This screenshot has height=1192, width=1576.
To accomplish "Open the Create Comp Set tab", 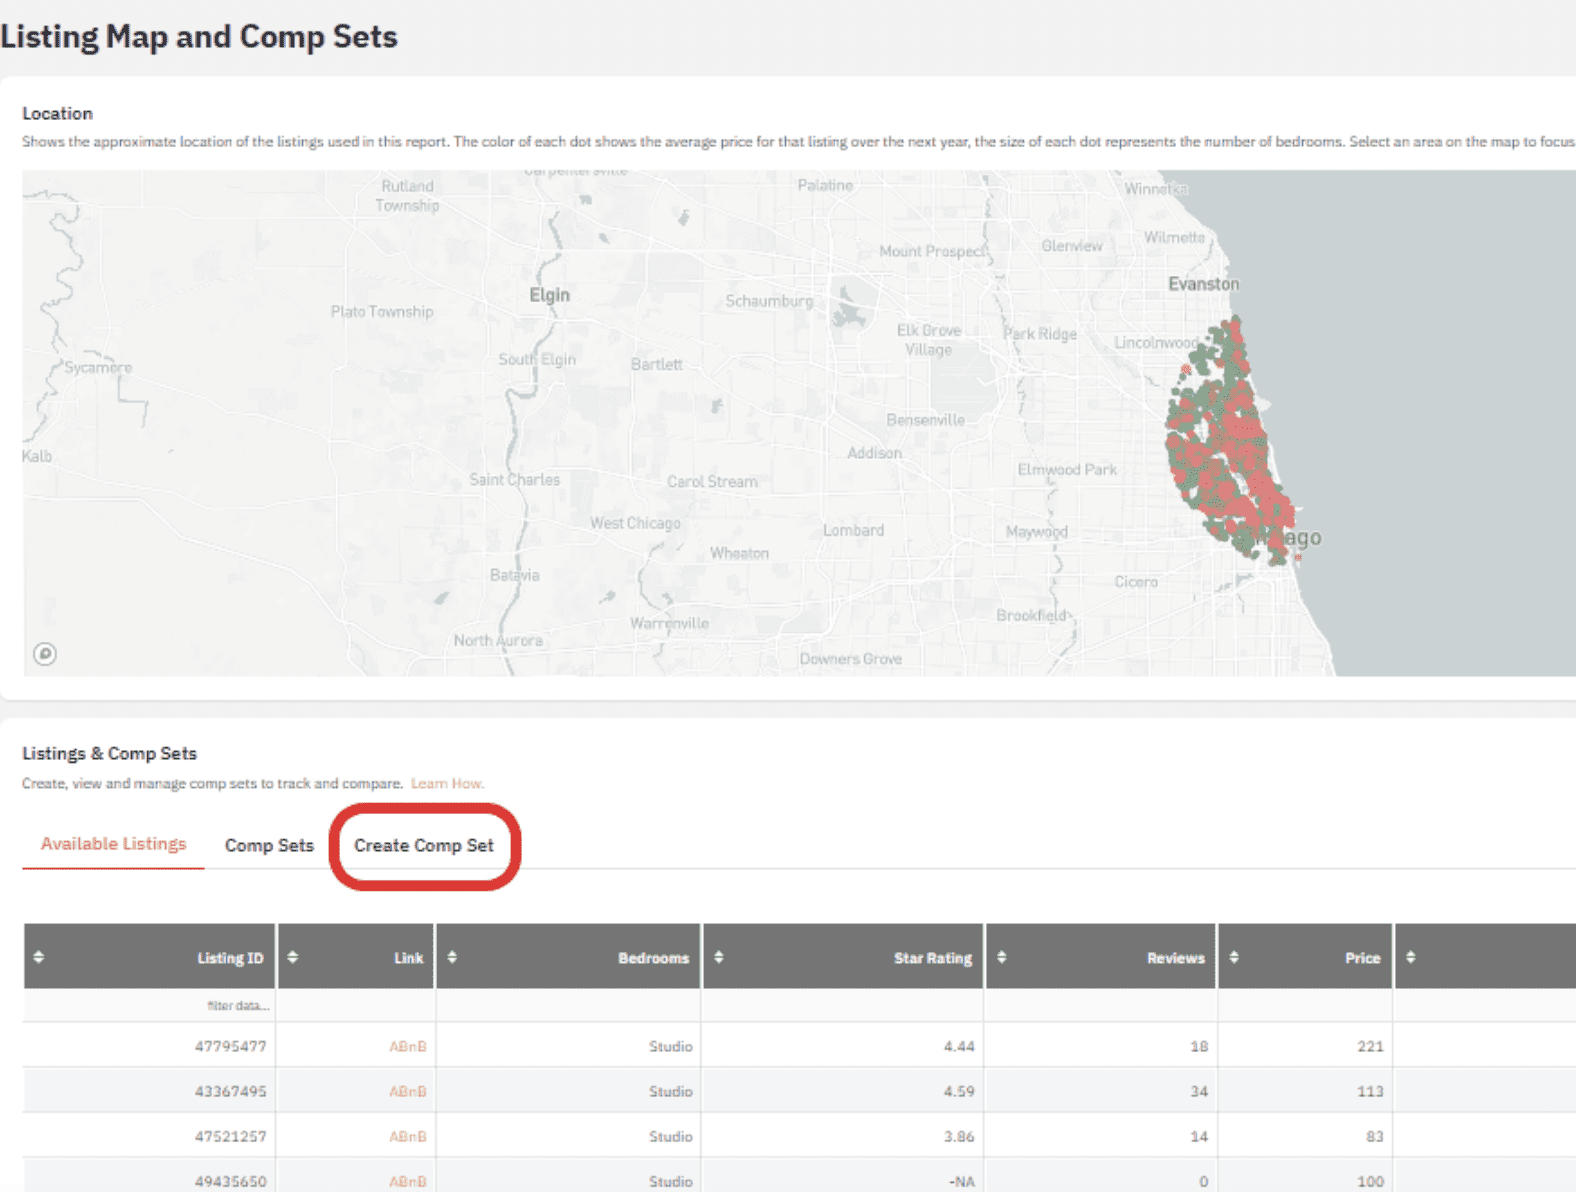I will coord(424,845).
